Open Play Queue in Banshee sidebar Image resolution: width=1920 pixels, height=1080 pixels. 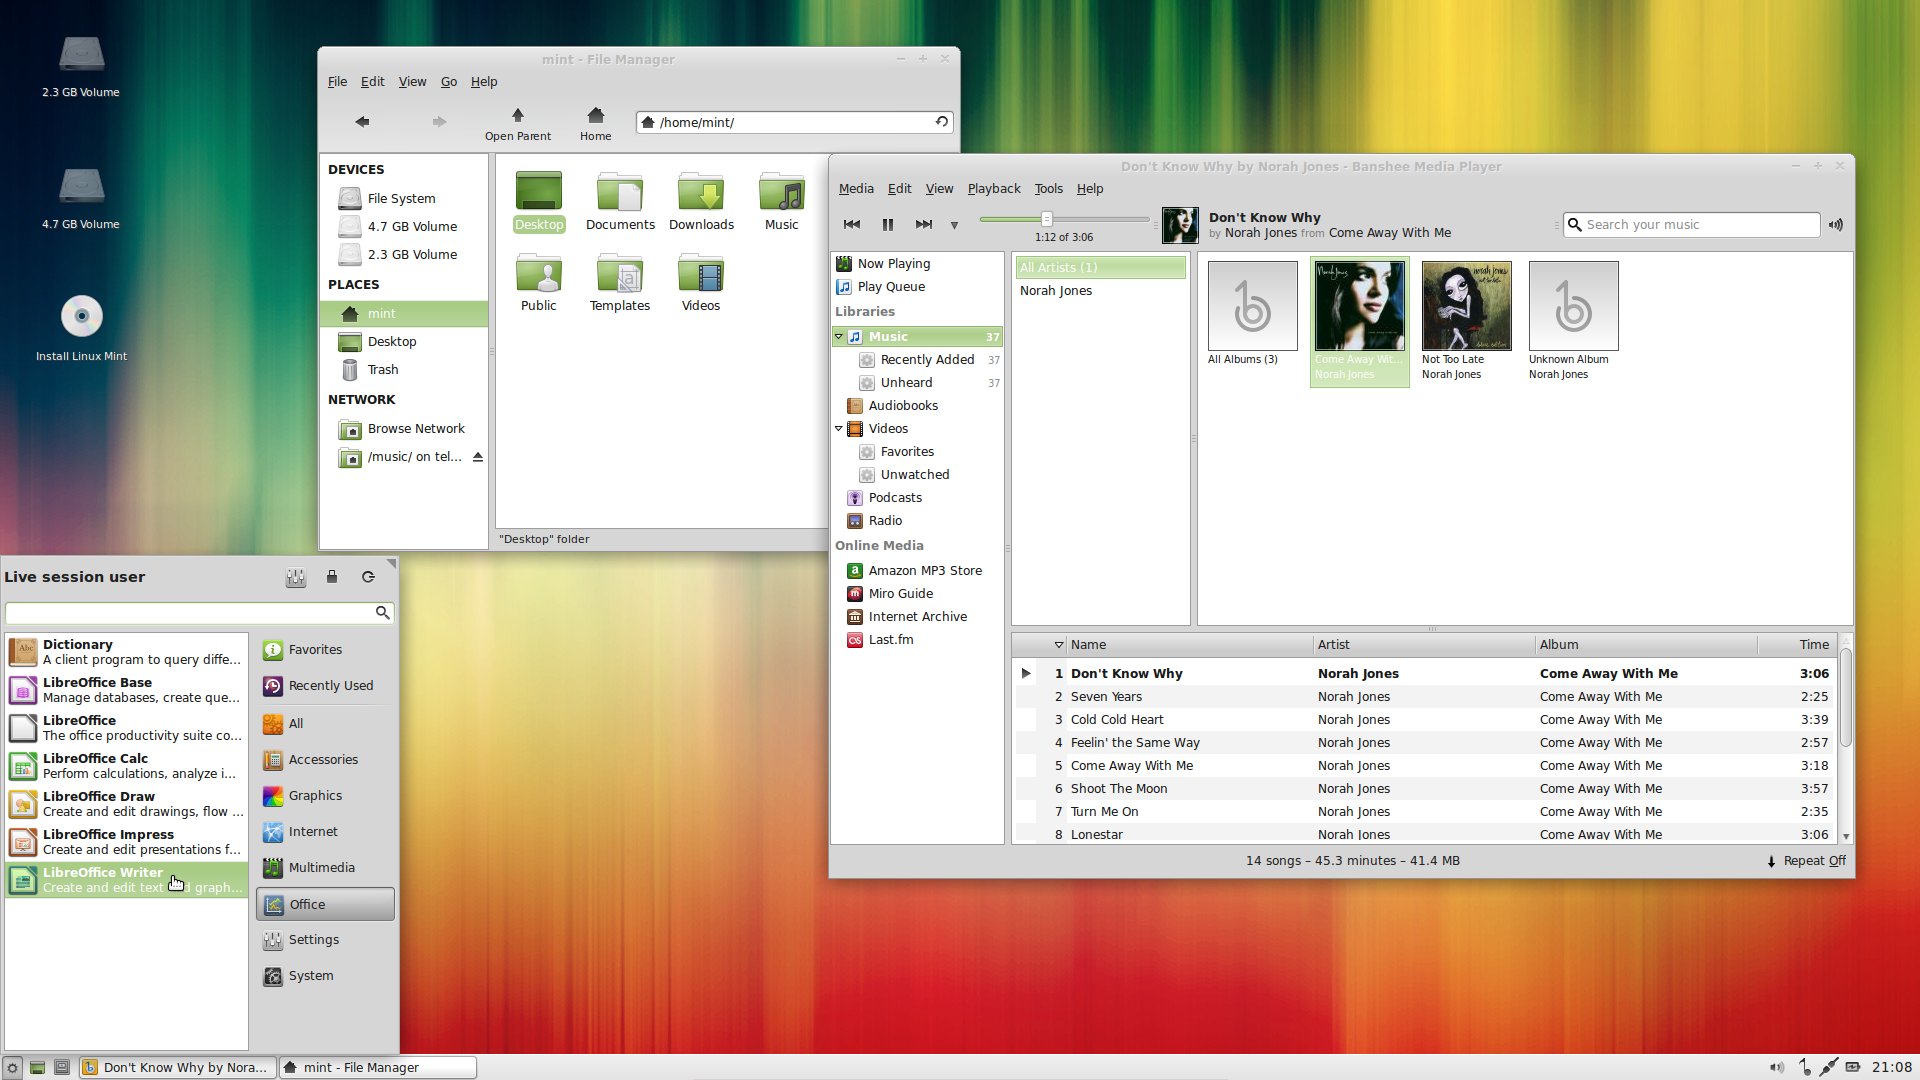[891, 287]
